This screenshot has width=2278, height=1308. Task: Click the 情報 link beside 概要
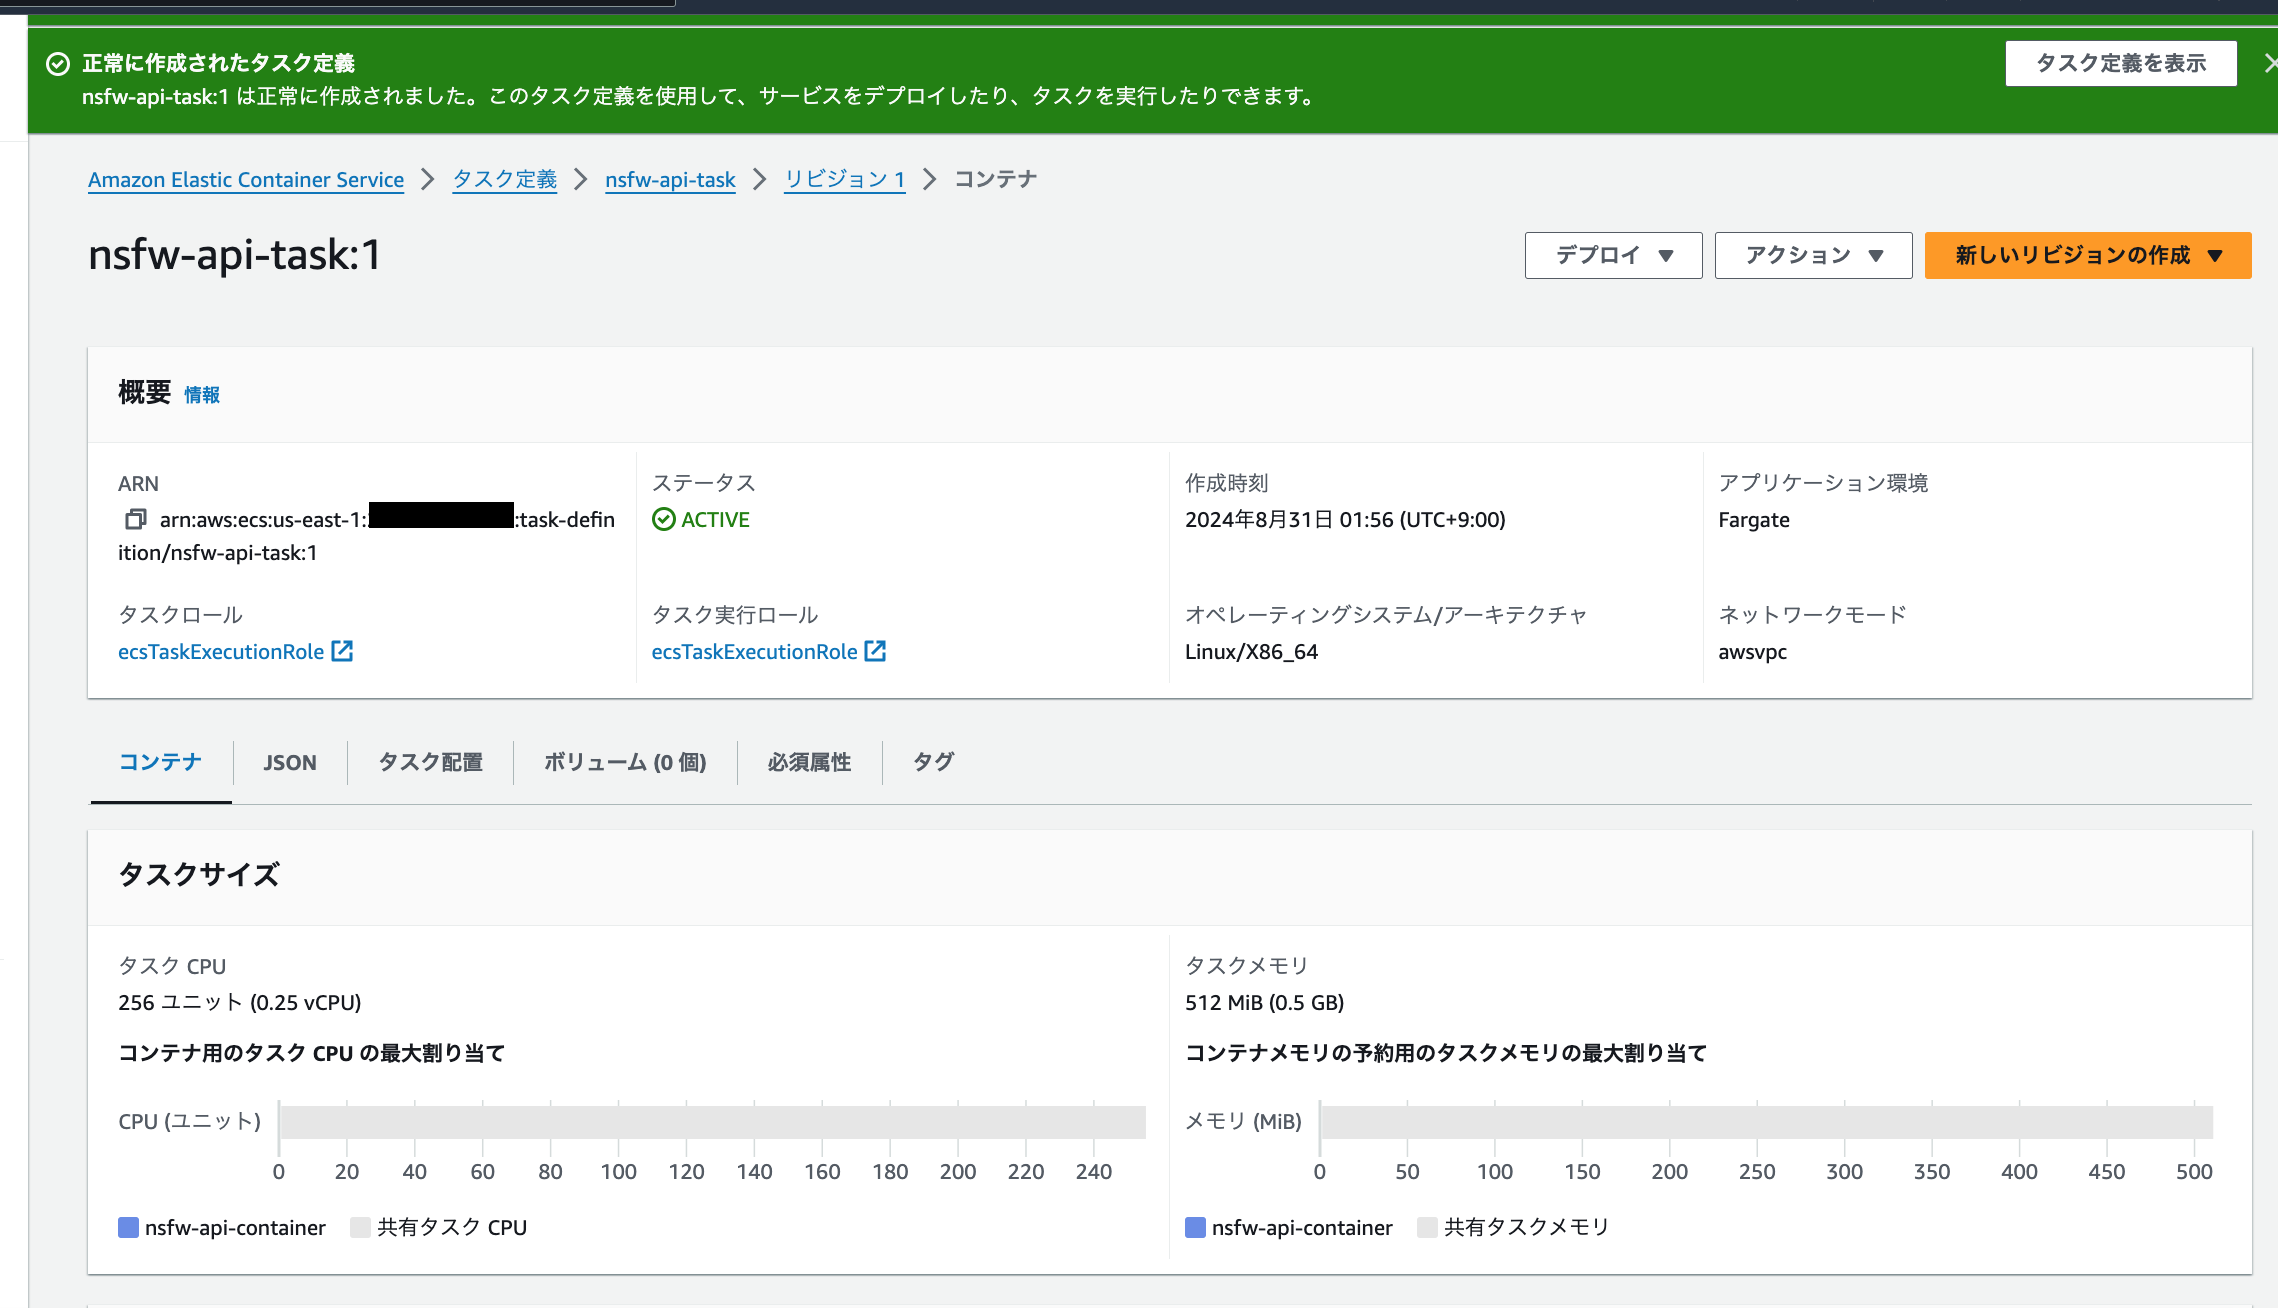[202, 395]
